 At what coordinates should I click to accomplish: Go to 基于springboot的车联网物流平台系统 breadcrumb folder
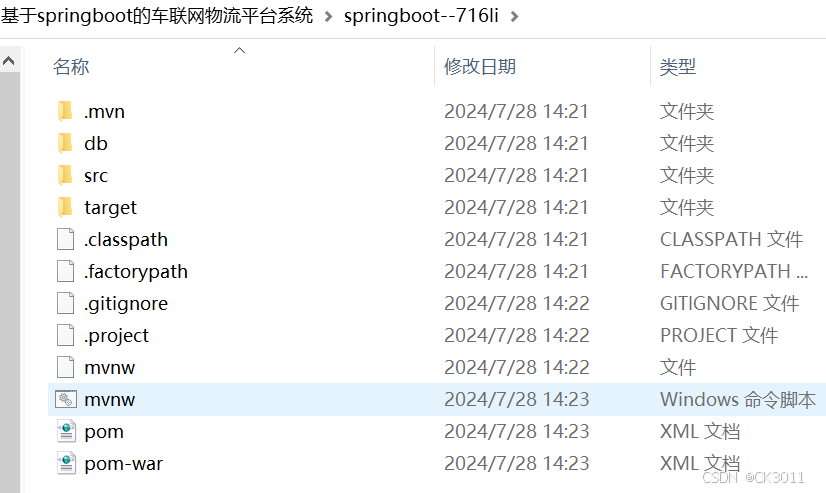coord(157,16)
